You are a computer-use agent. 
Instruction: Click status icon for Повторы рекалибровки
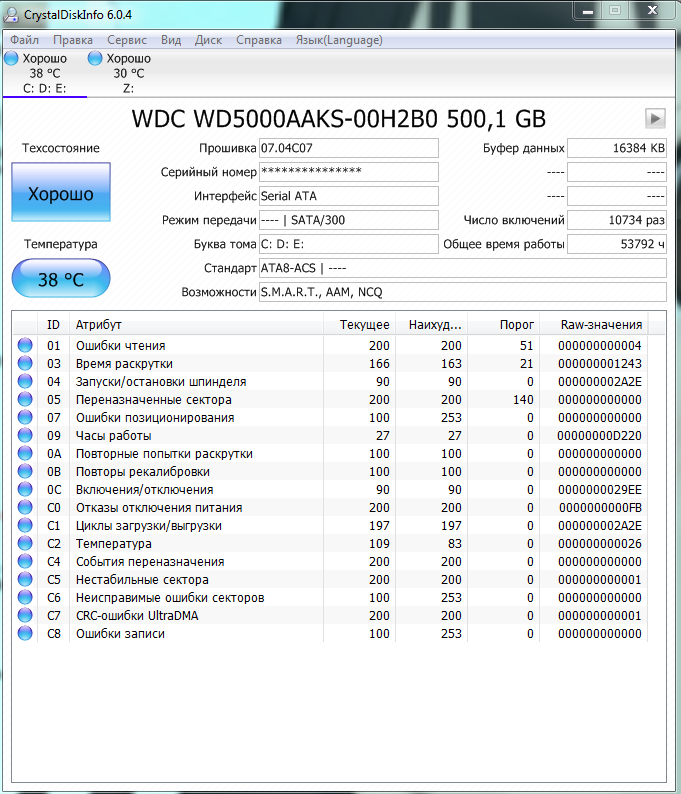click(x=25, y=471)
